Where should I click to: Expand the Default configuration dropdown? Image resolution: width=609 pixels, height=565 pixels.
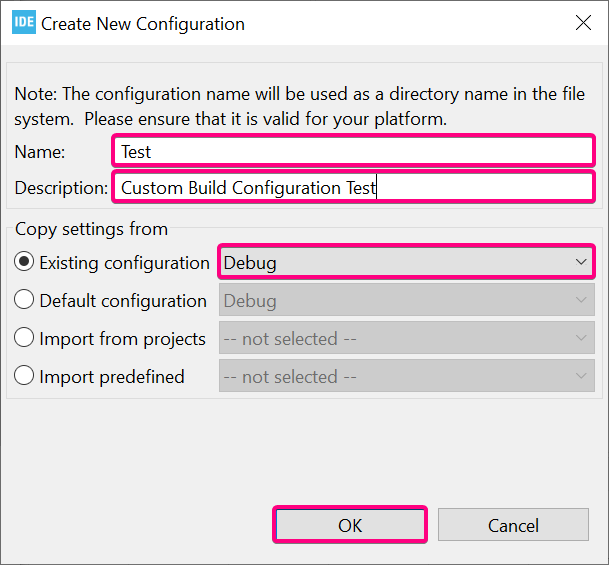(406, 301)
